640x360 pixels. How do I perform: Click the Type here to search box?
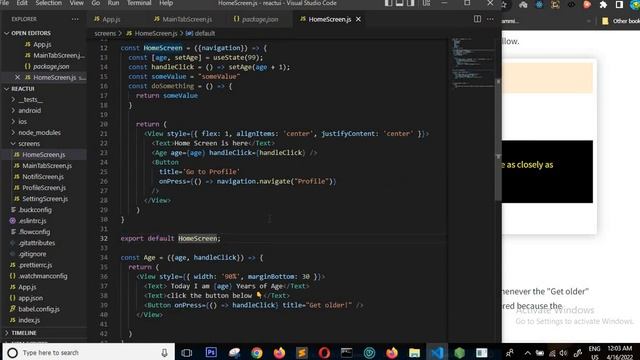point(88,353)
